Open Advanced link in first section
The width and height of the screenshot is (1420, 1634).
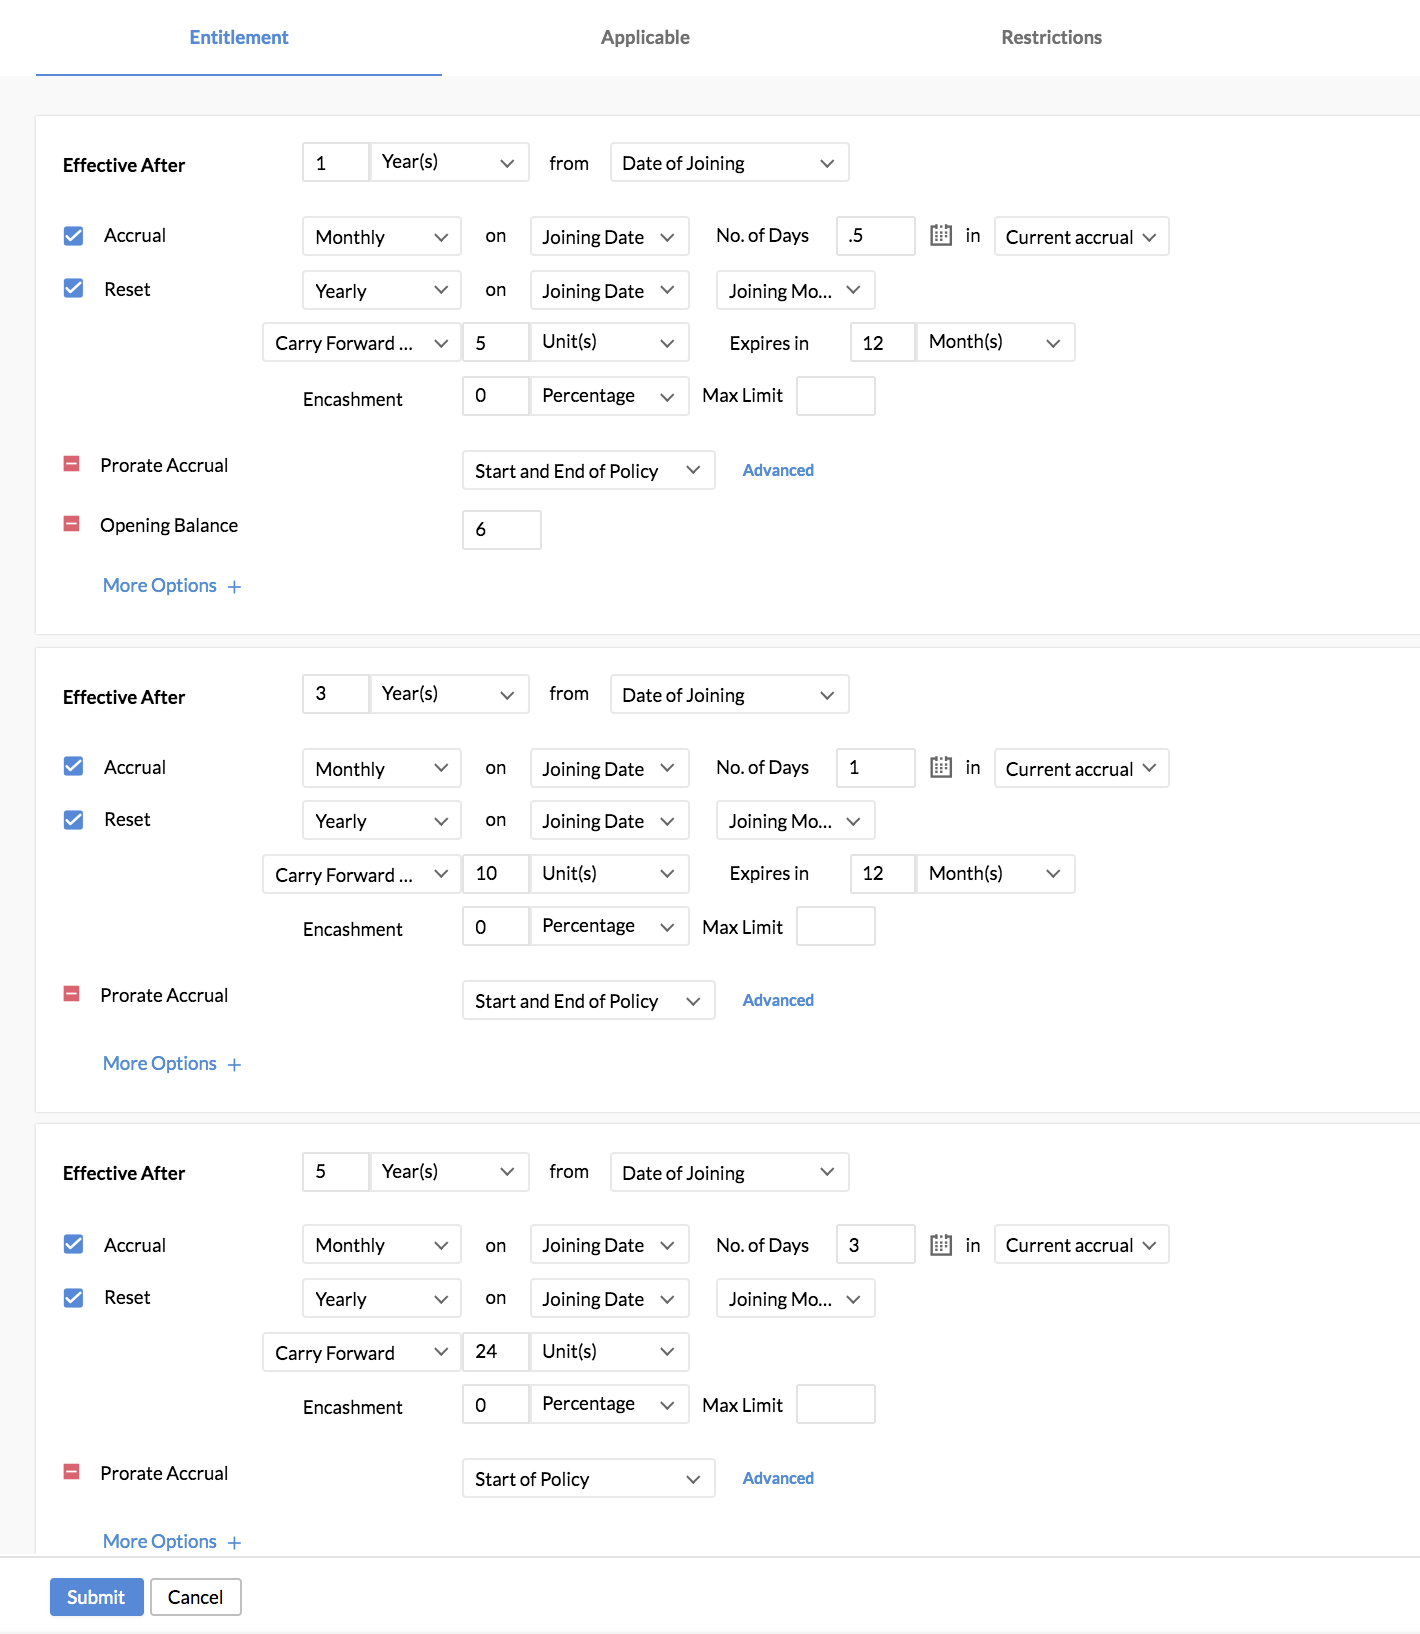[x=778, y=470]
